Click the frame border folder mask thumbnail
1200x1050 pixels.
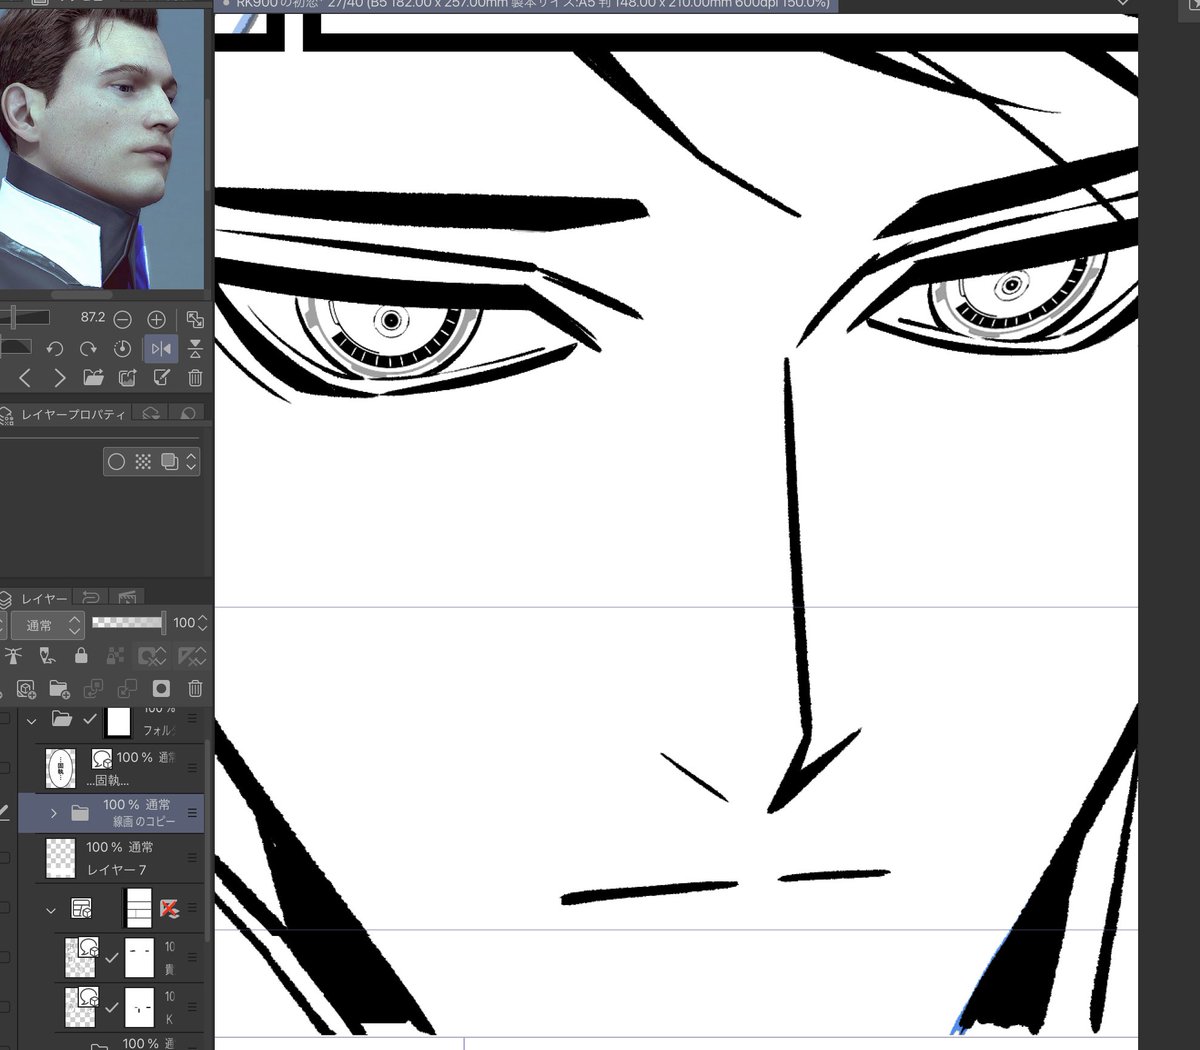pyautogui.click(x=138, y=908)
